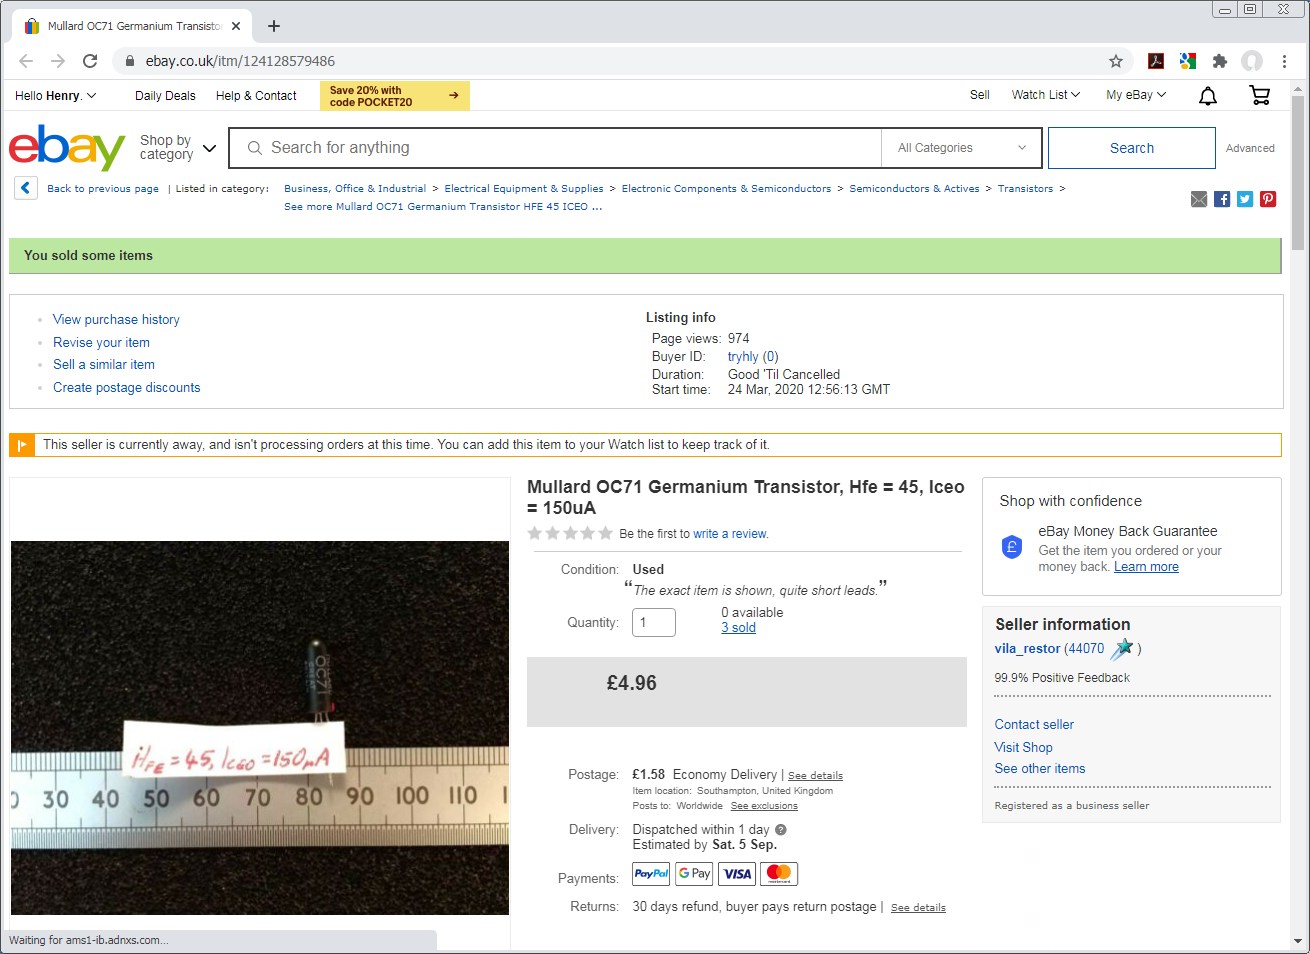Screen dimensions: 1310x954
Task: Open the Save 20% POCKET20 promo banner
Action: point(395,96)
